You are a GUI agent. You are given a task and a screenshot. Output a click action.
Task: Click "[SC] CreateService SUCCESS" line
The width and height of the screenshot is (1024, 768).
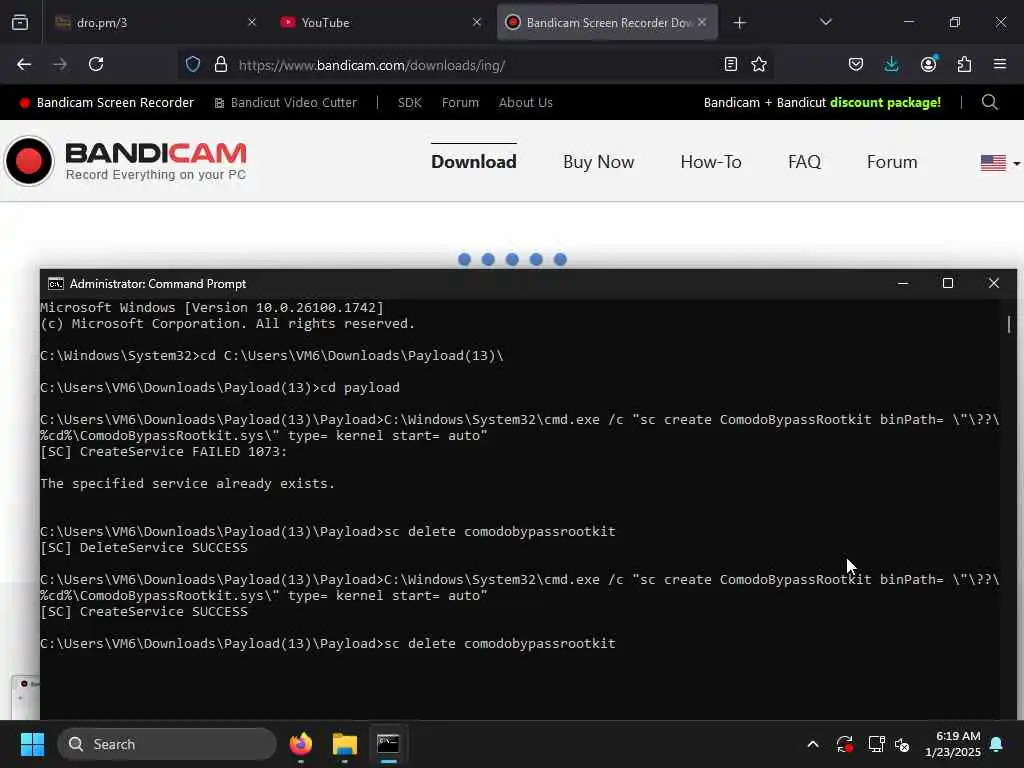(x=144, y=611)
